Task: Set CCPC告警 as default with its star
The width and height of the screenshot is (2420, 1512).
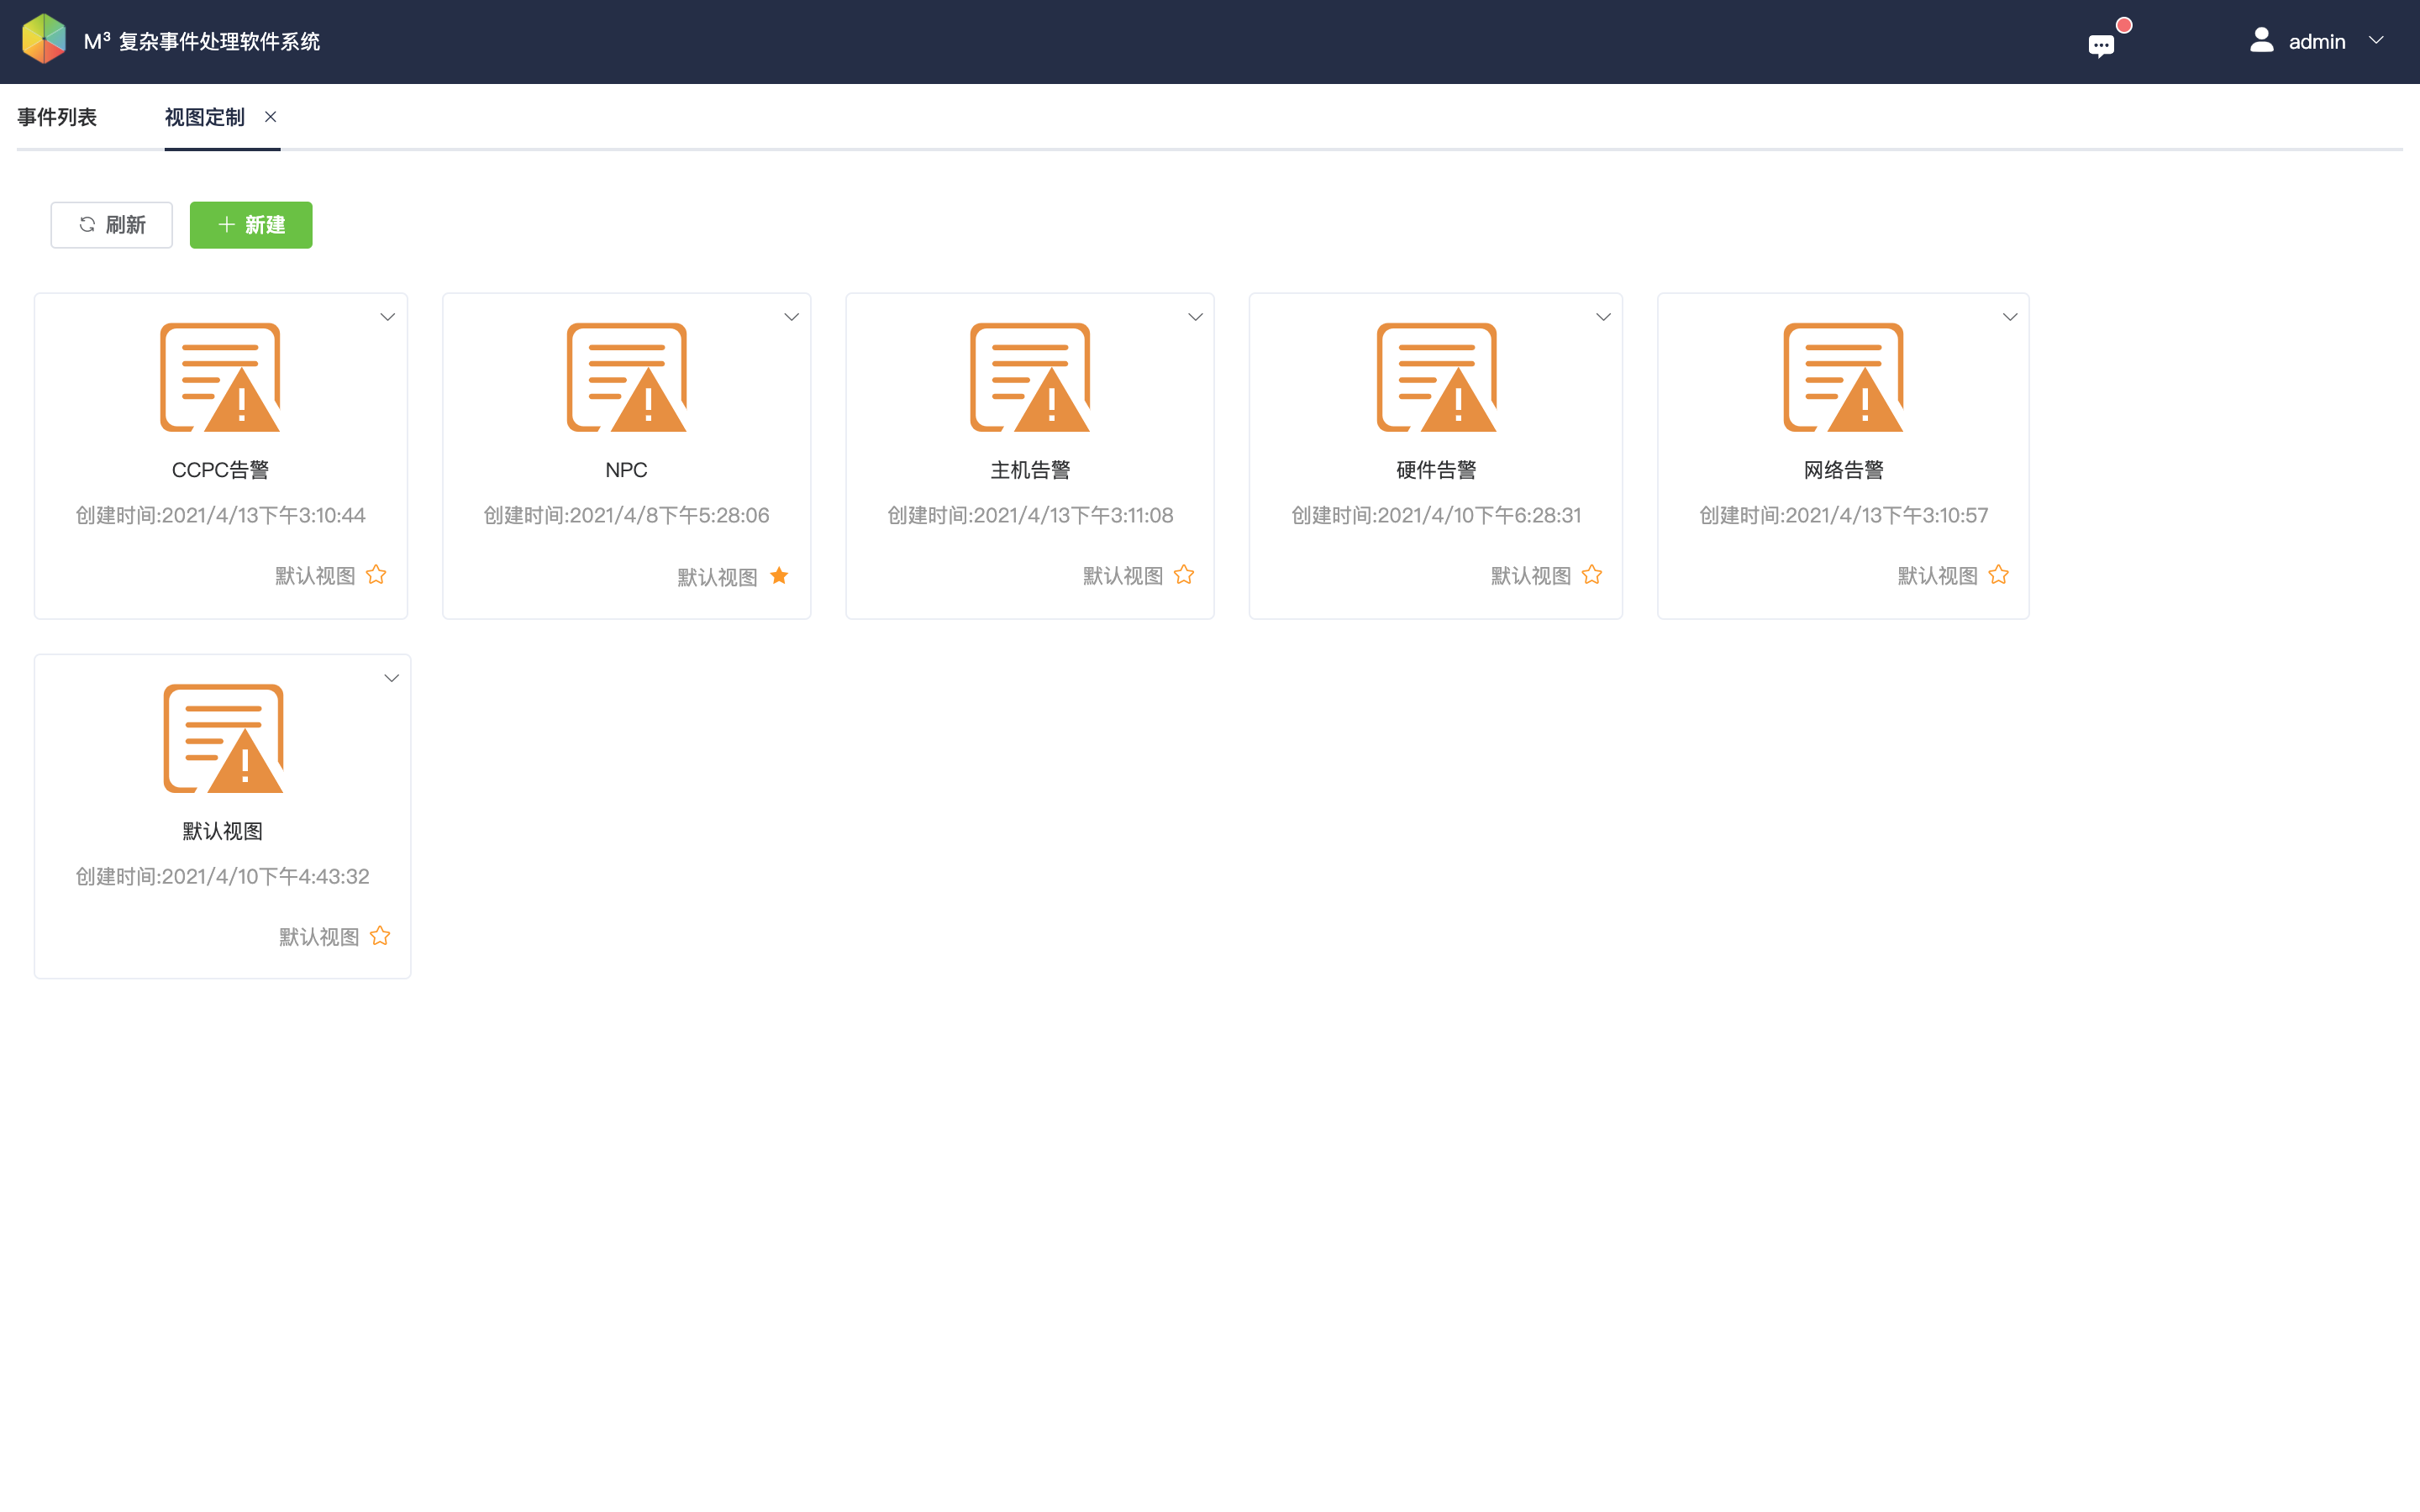Action: pos(376,575)
